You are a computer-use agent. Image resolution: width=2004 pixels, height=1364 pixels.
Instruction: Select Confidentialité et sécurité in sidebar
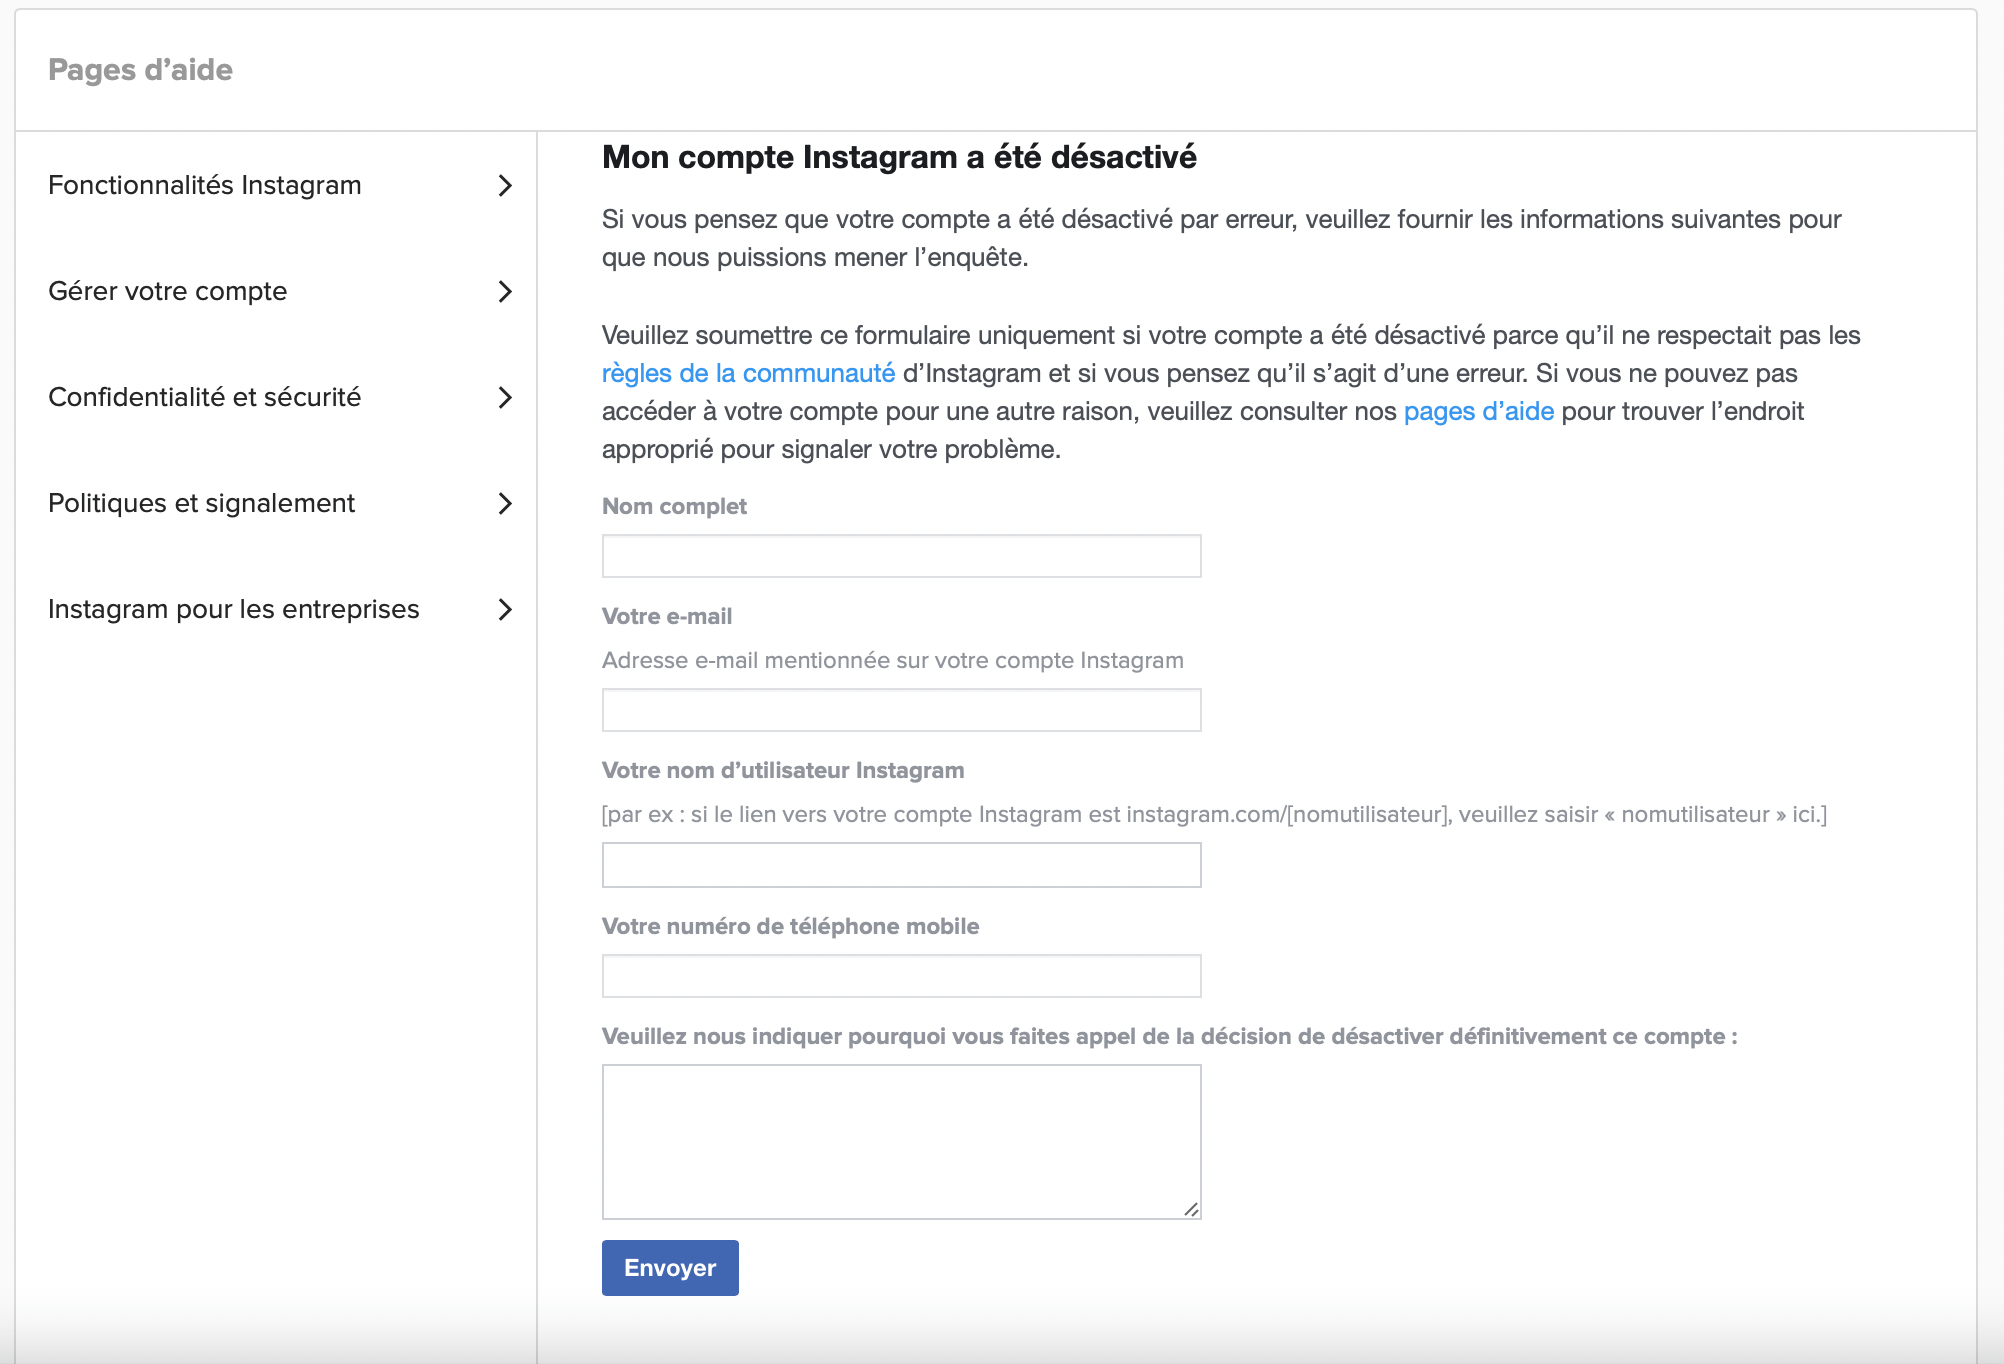(x=205, y=397)
